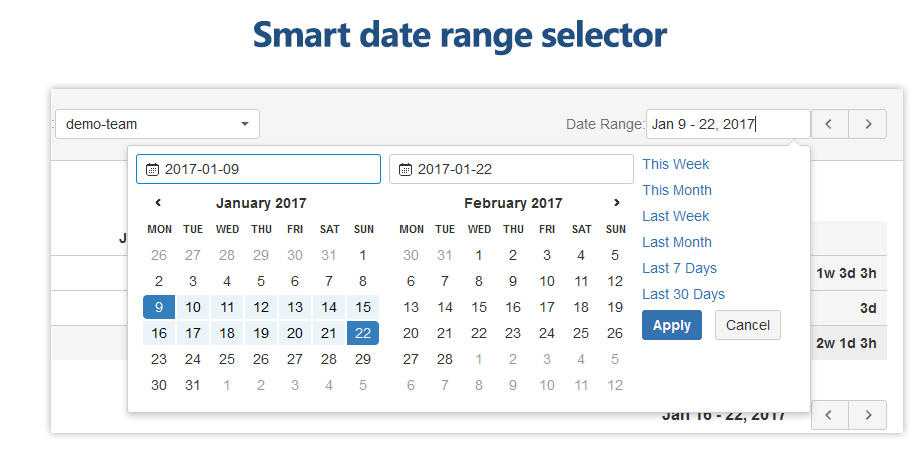Choose Last Month range preset
Image resolution: width=920 pixels, height=450 pixels.
coord(677,242)
